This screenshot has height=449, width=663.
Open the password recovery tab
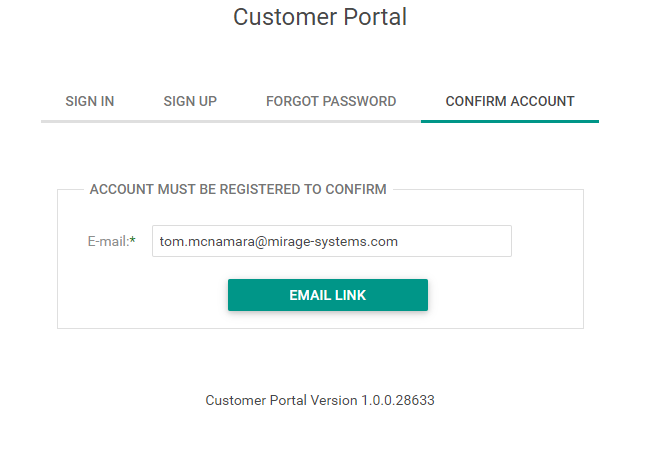(x=331, y=101)
